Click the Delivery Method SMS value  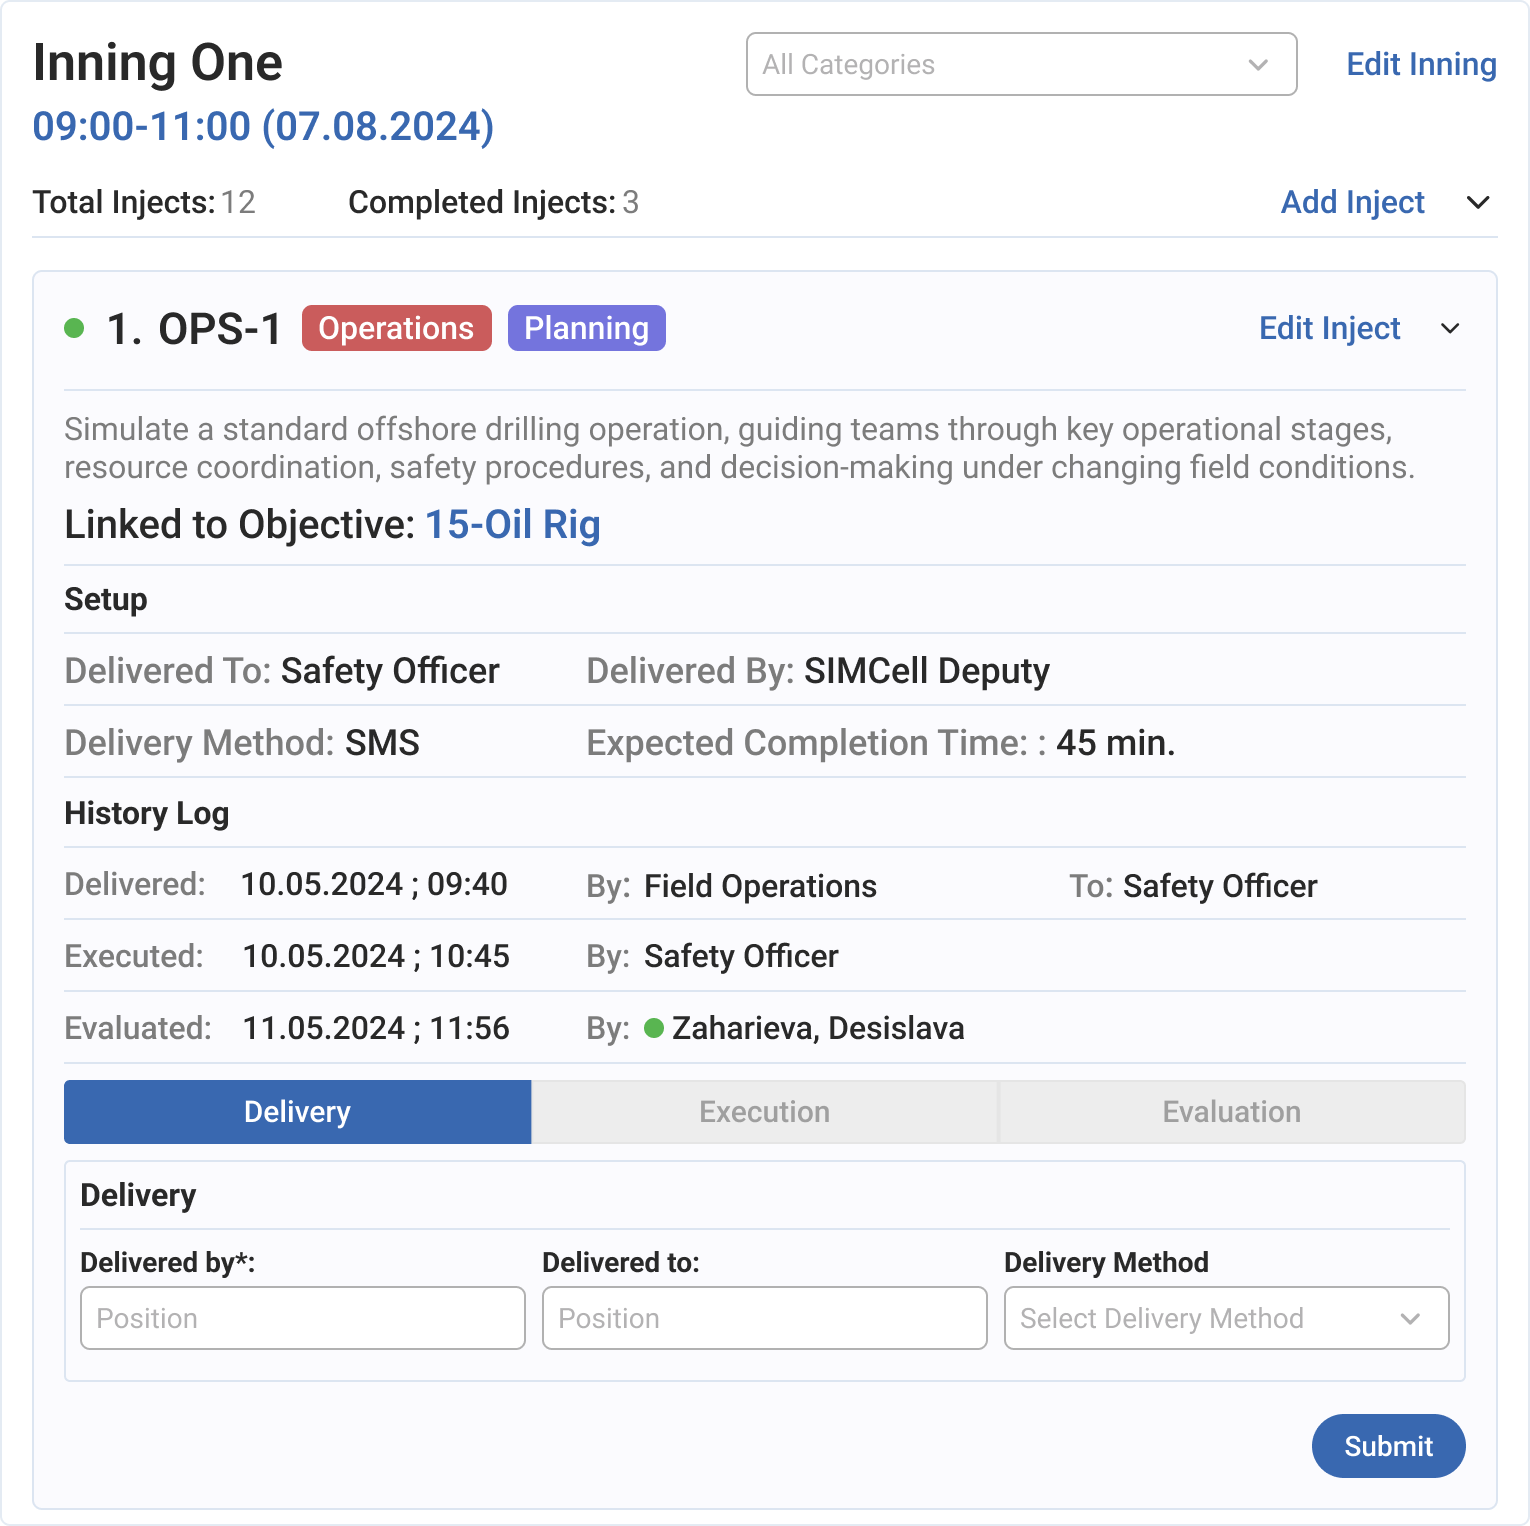(x=382, y=743)
